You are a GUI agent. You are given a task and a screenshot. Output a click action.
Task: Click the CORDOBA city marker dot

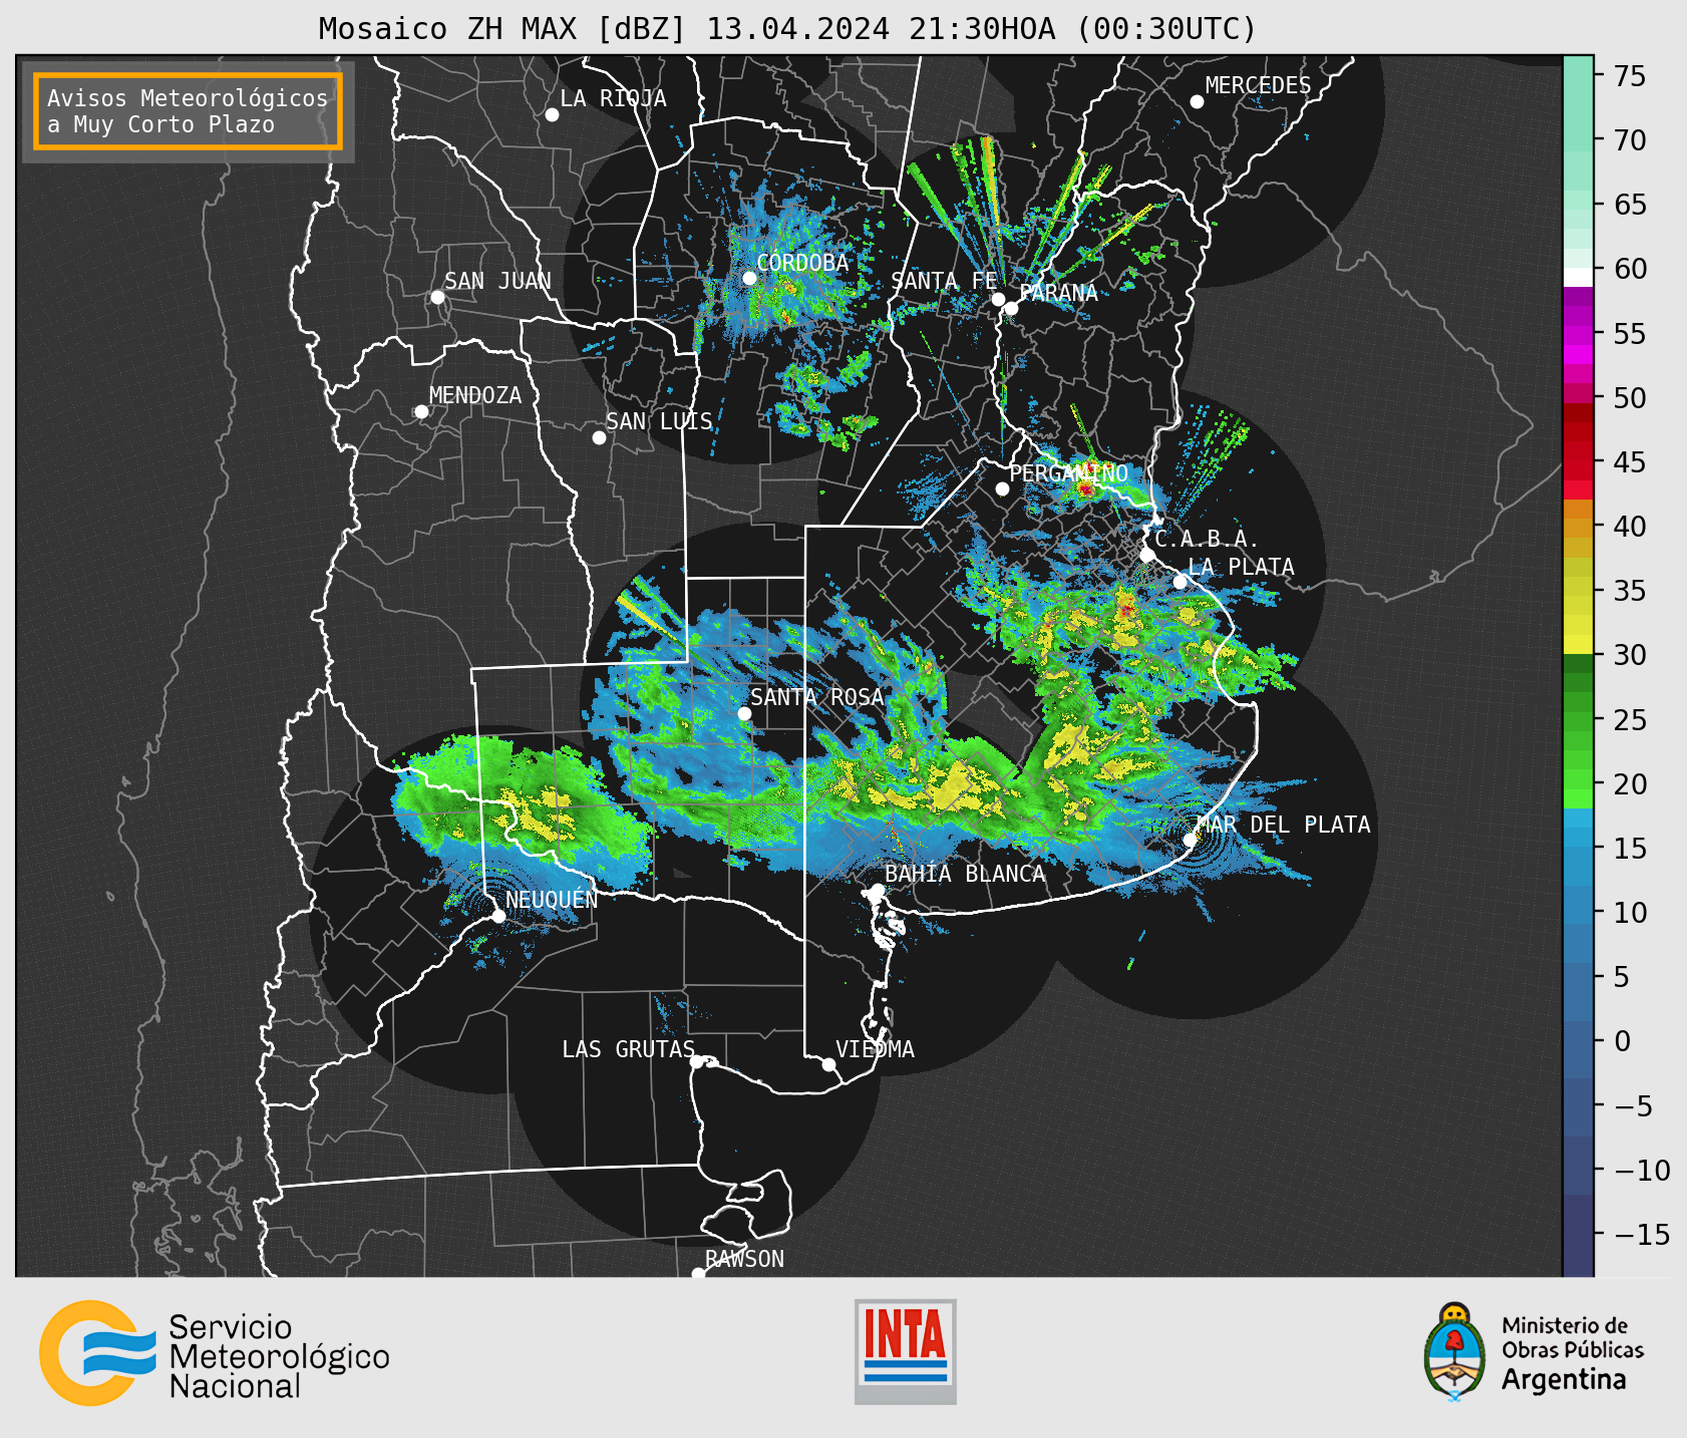pyautogui.click(x=749, y=278)
